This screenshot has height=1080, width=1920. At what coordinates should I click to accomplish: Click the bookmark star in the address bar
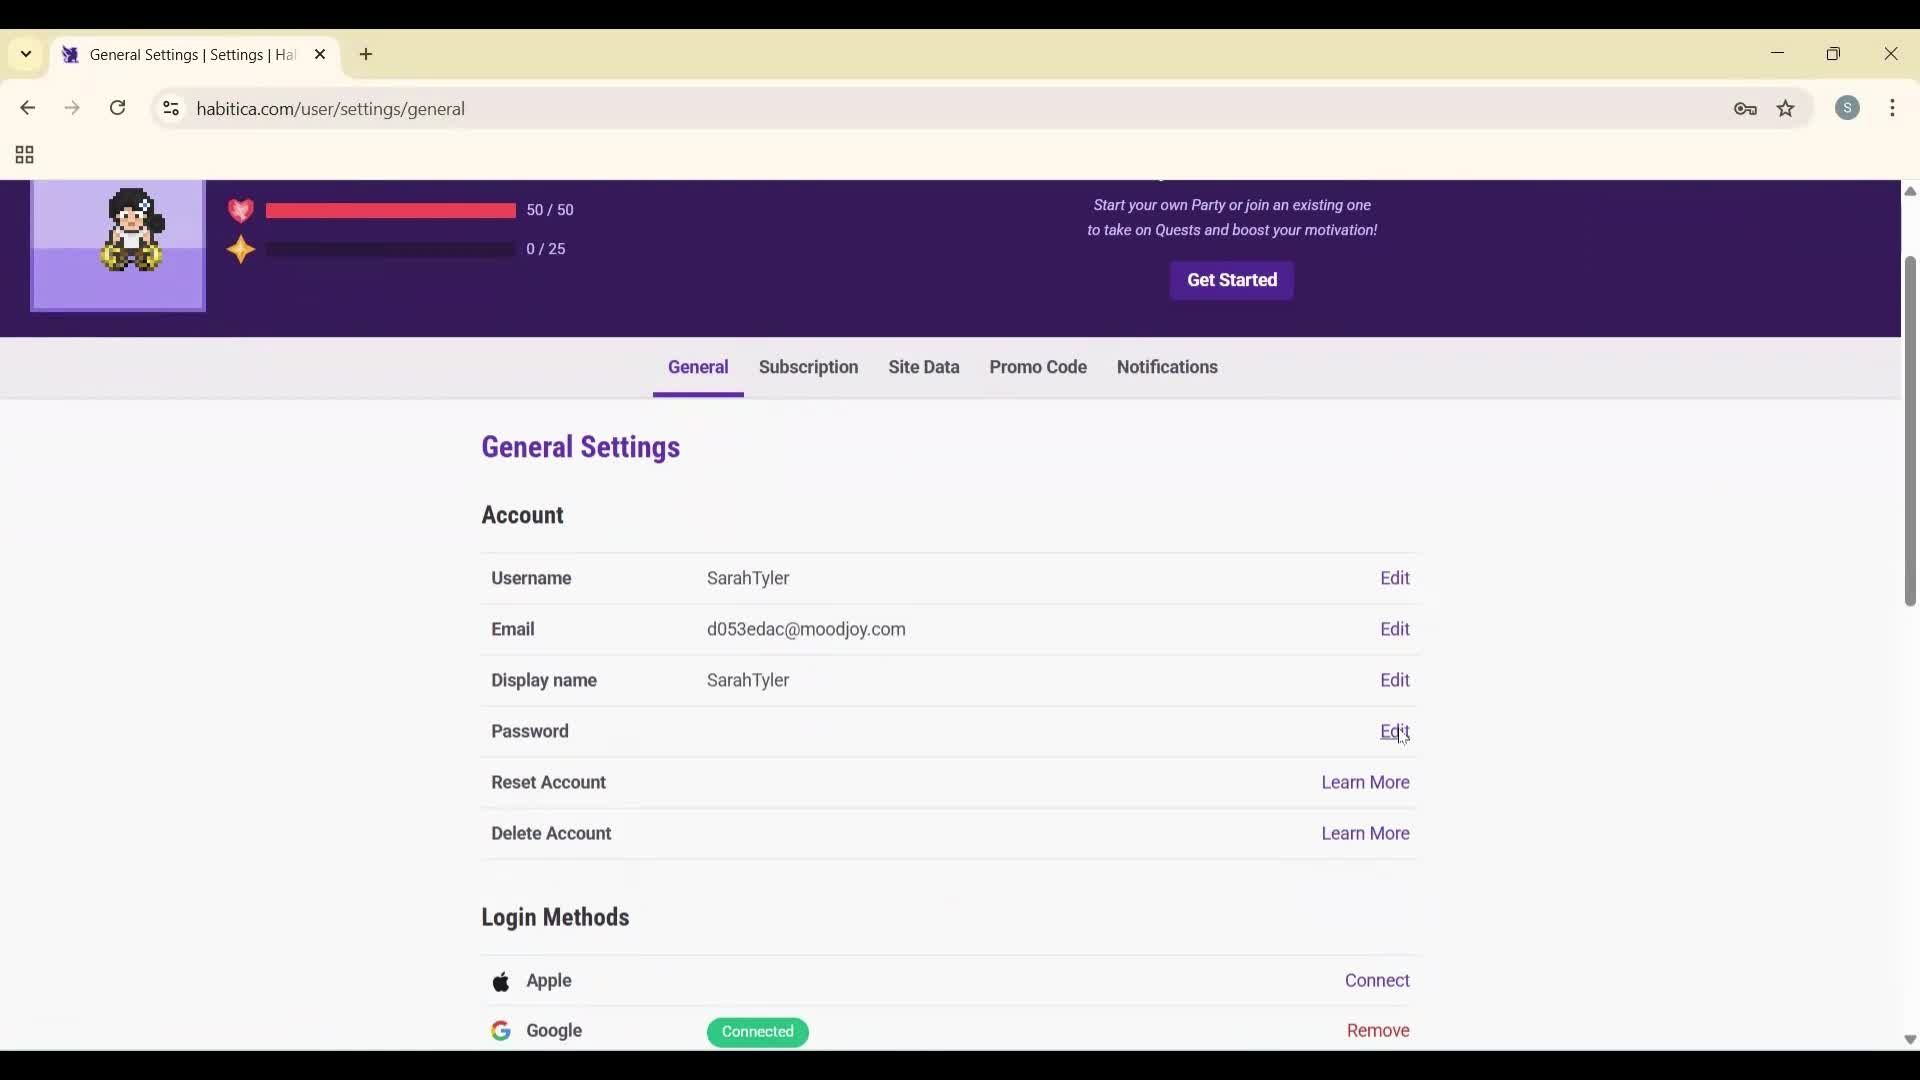pos(1787,109)
